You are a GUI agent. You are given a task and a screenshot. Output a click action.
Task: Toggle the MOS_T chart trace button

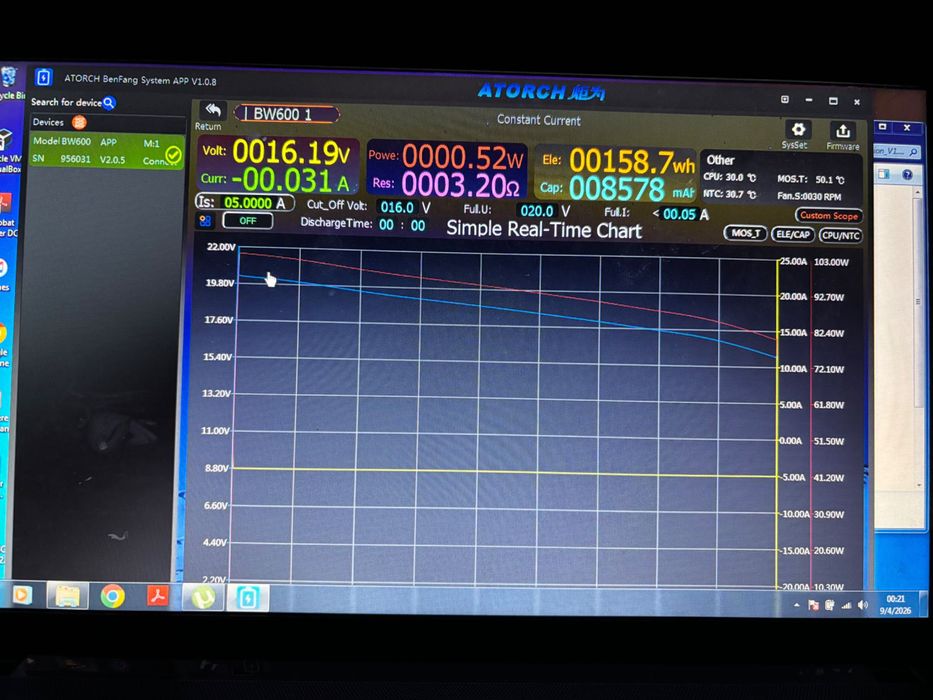[745, 234]
